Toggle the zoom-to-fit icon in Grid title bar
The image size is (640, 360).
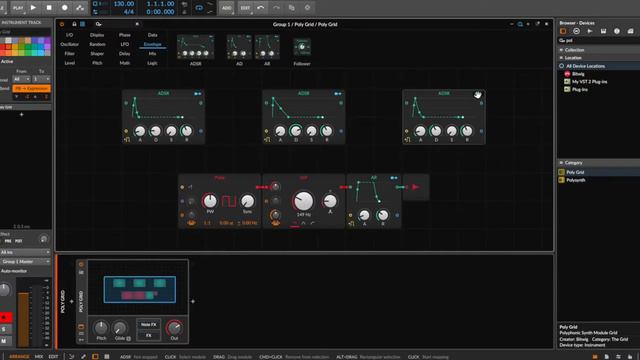point(520,24)
